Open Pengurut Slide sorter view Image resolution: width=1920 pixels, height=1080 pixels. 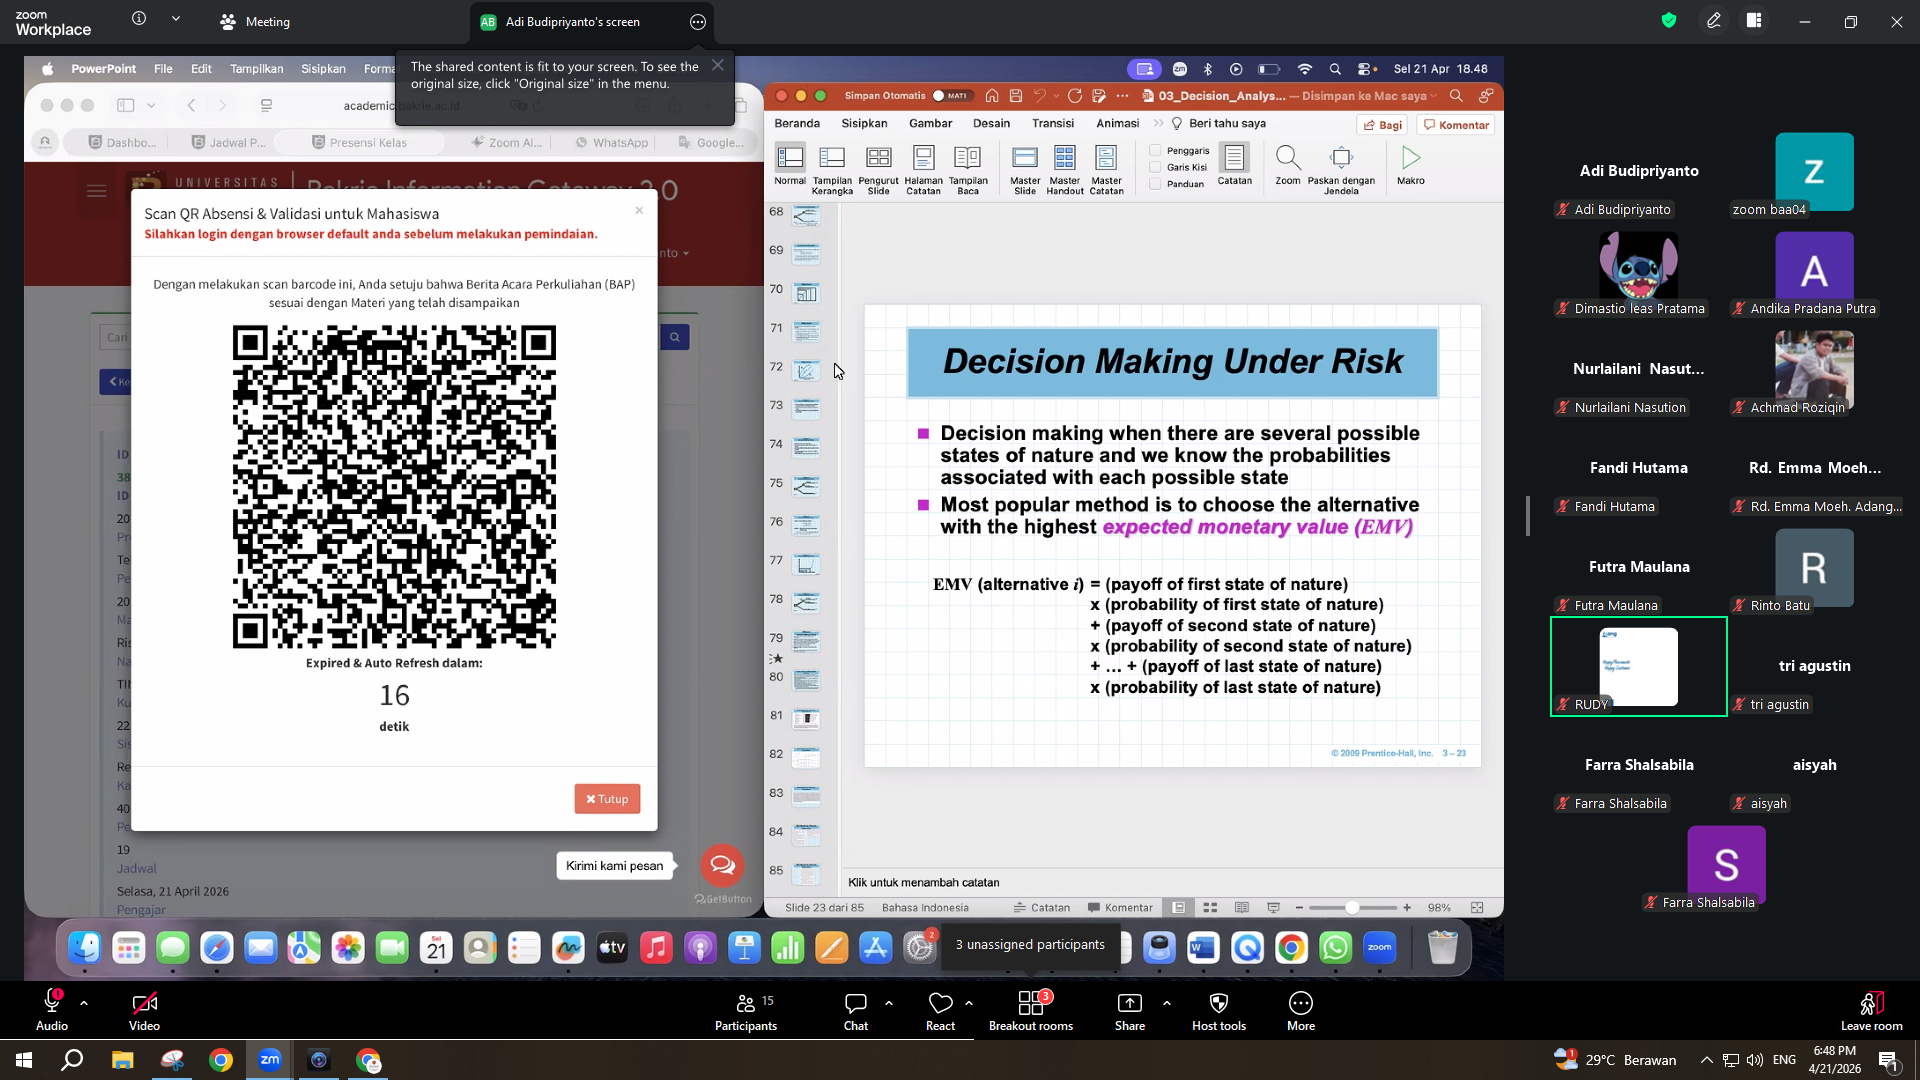pyautogui.click(x=878, y=170)
